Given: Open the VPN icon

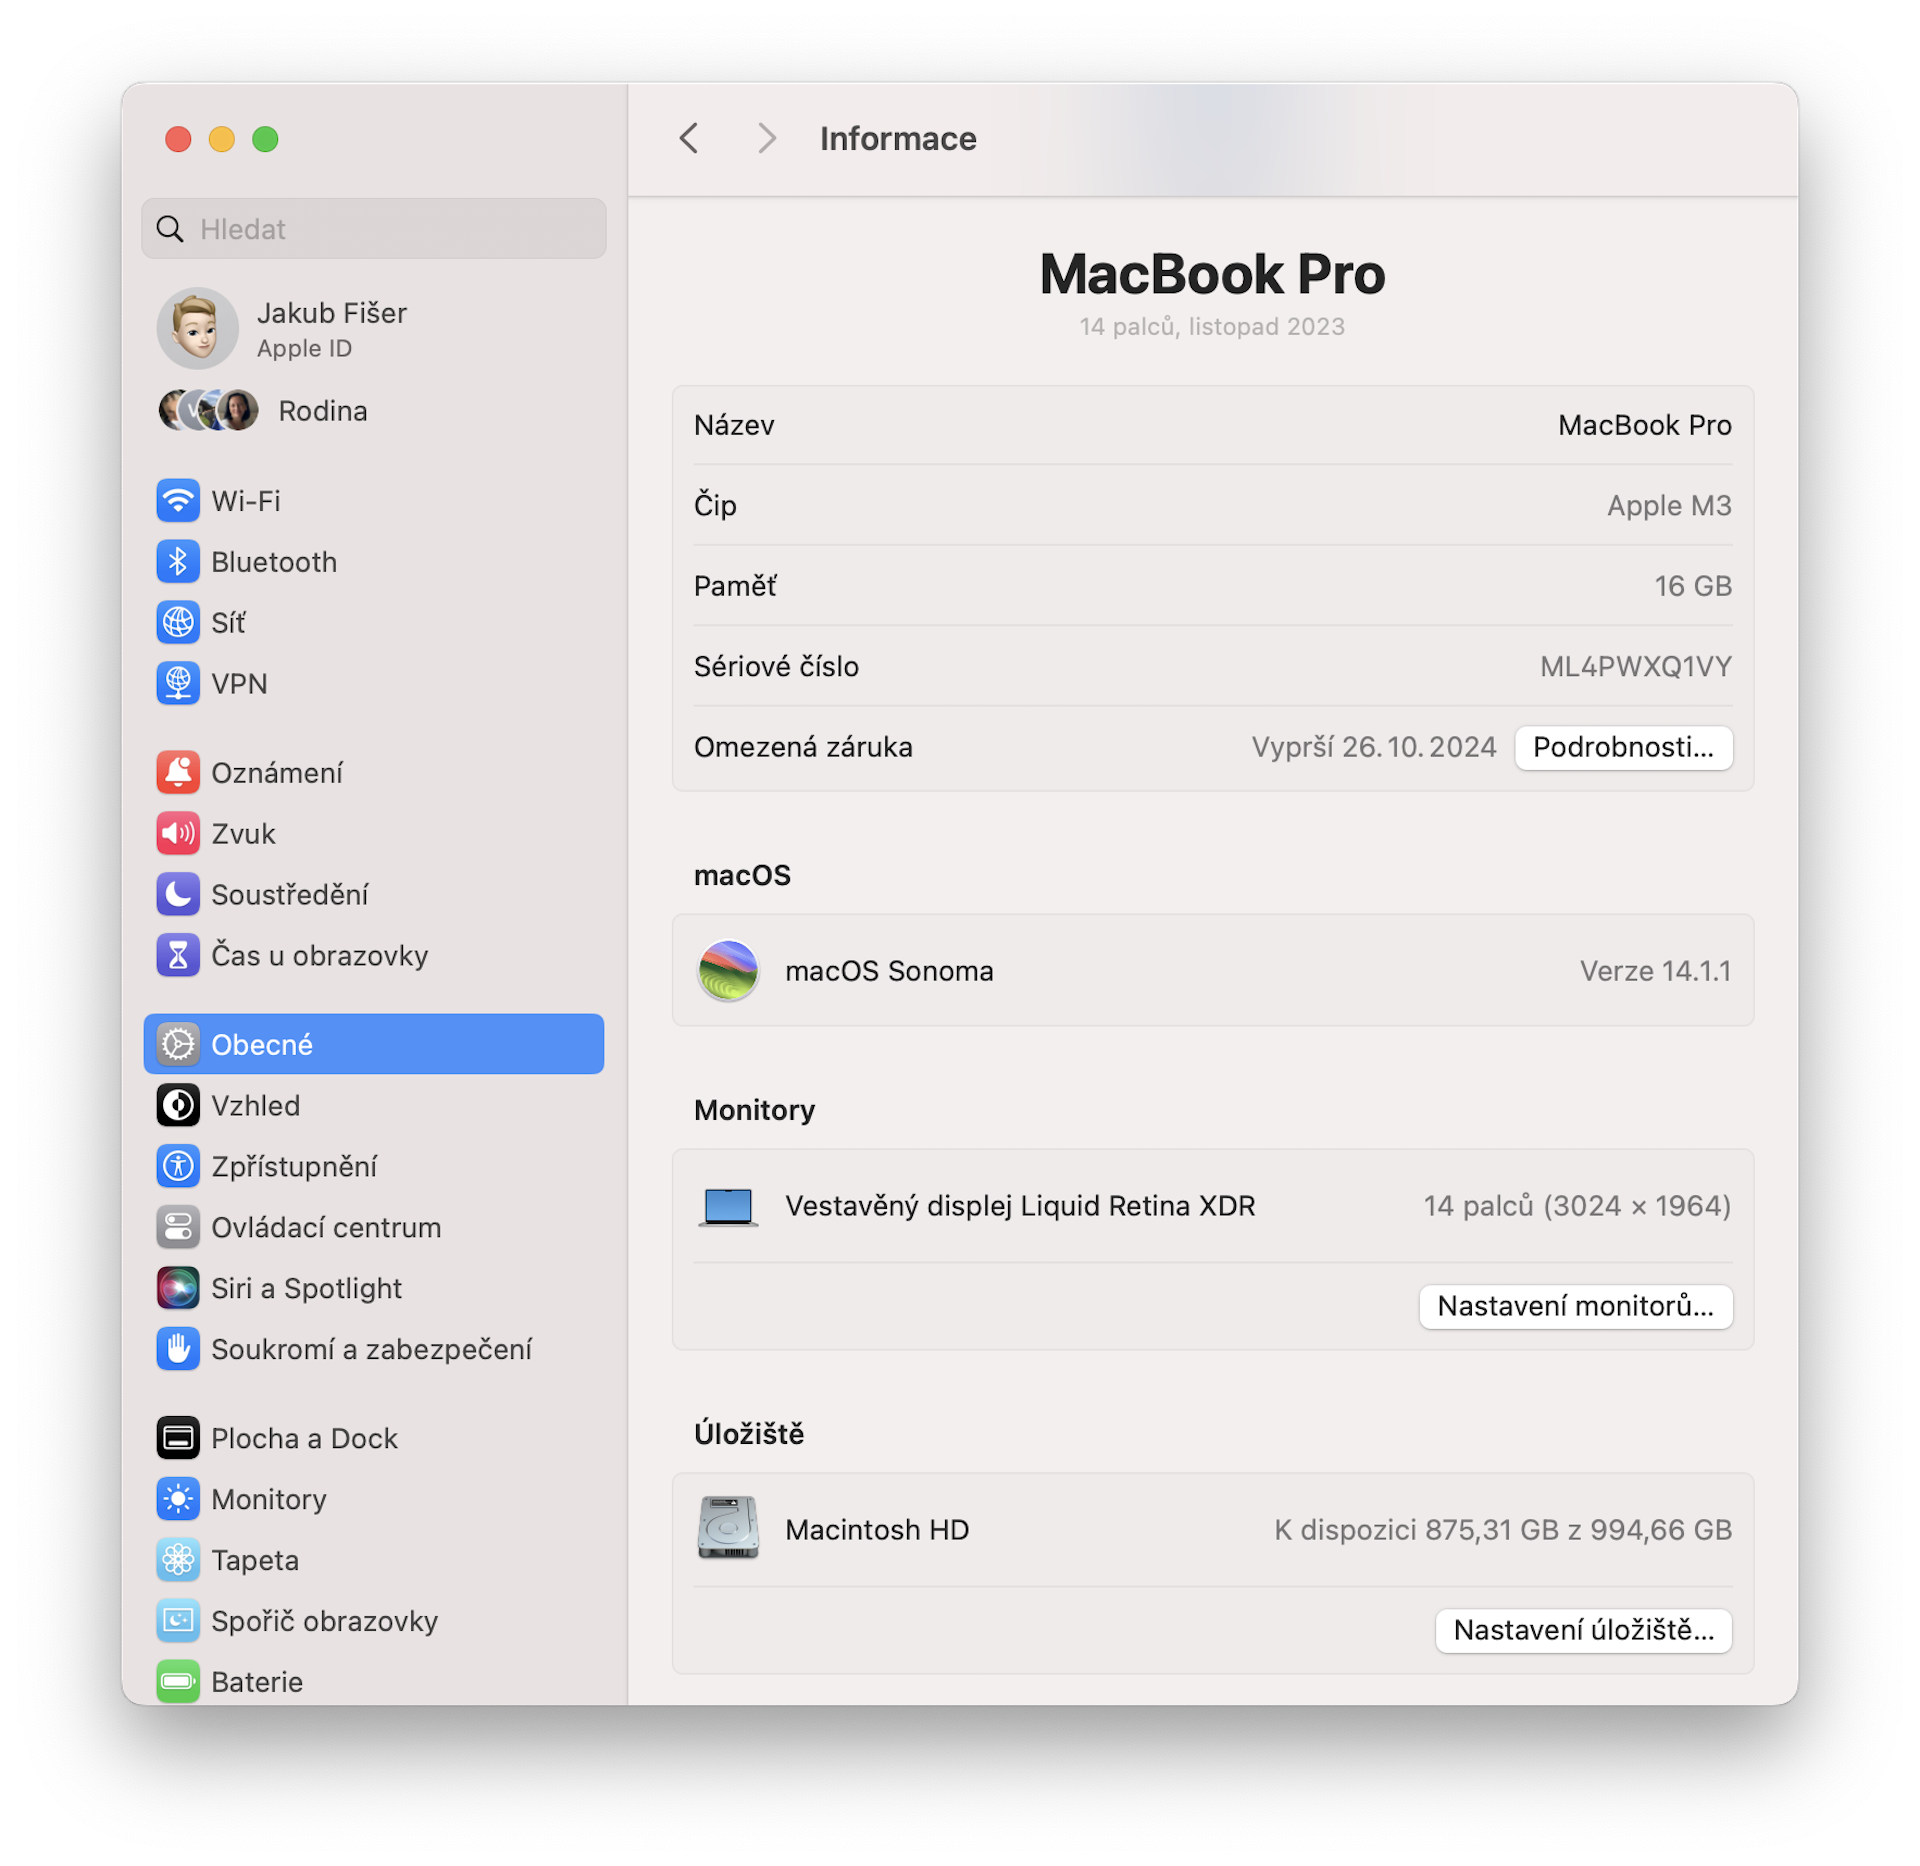Looking at the screenshot, I should [178, 684].
